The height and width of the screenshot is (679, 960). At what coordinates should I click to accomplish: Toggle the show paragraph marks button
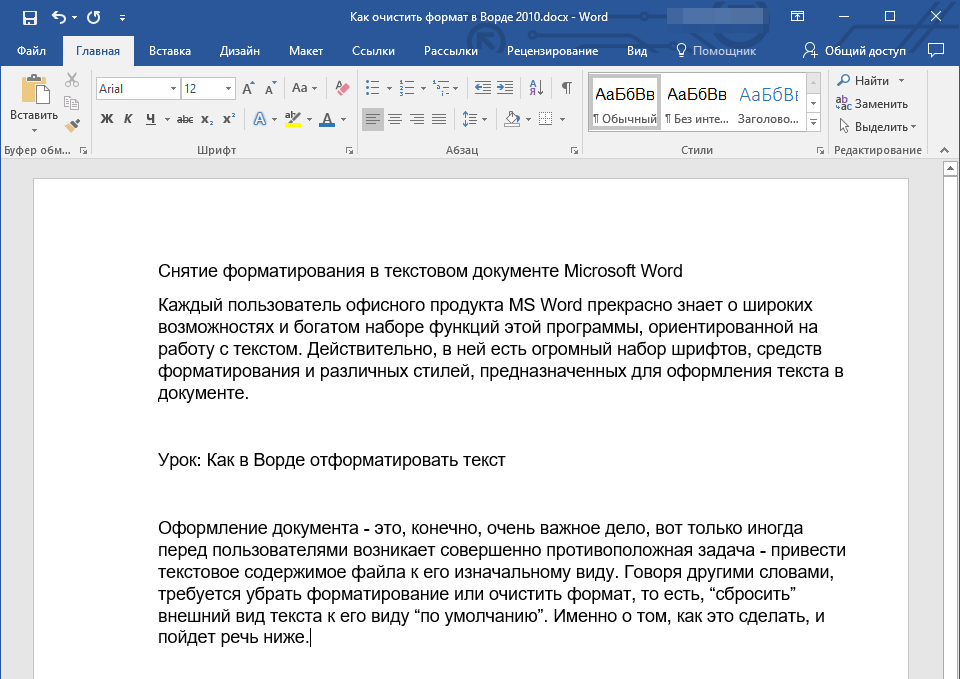pos(567,88)
